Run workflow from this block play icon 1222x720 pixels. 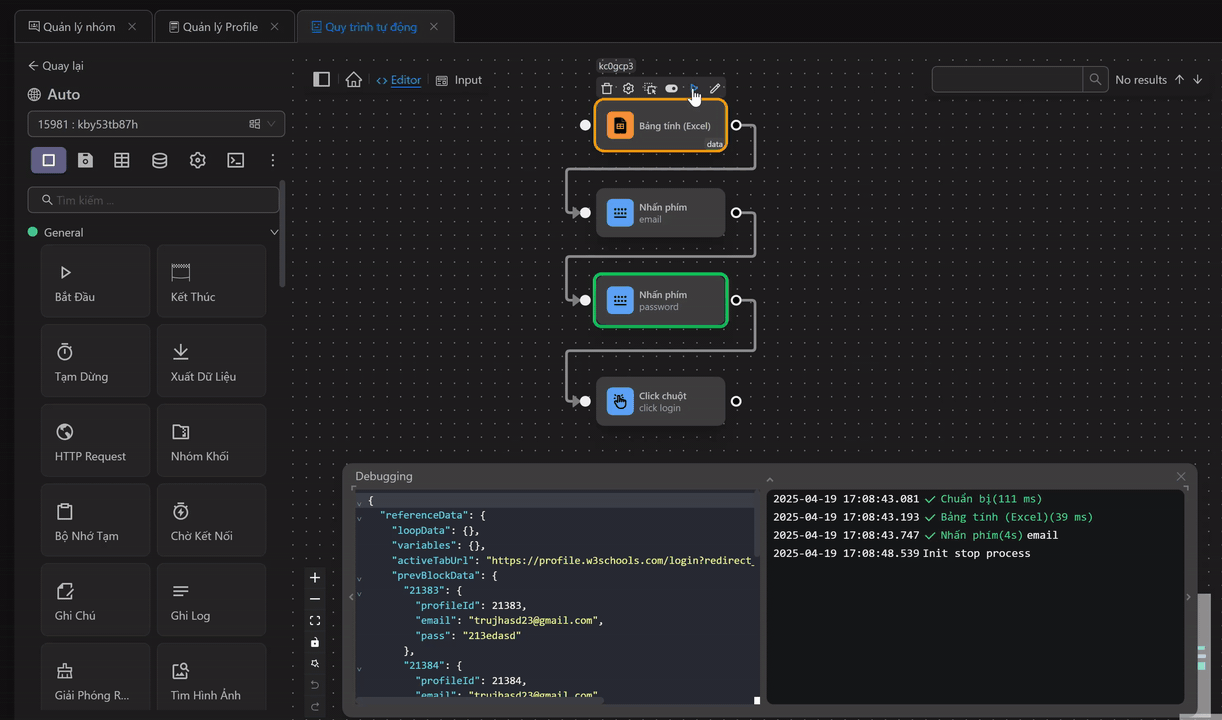tap(694, 89)
